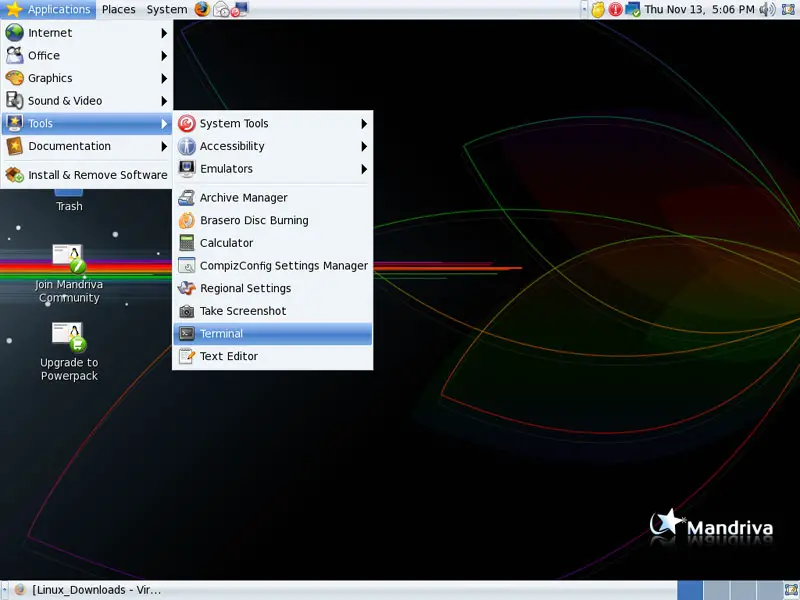The height and width of the screenshot is (600, 800).
Task: Open Install & Remove Software
Action: pyautogui.click(x=87, y=175)
